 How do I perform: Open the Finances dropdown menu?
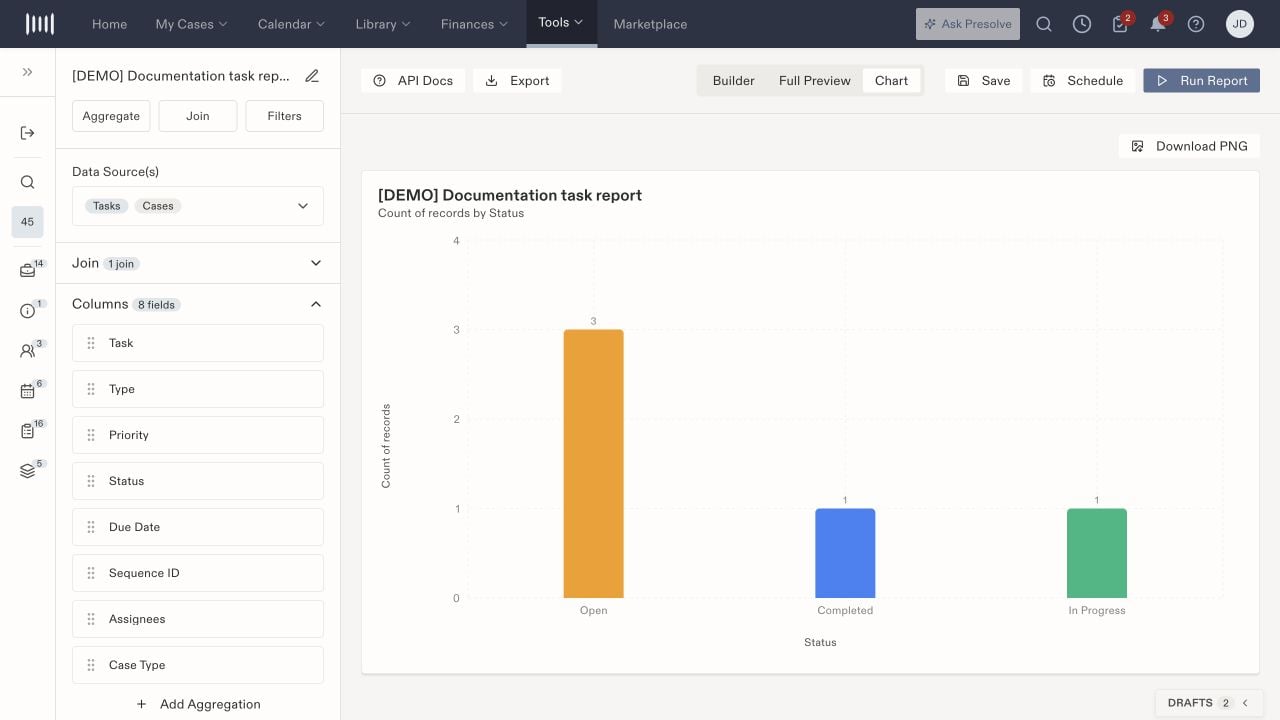475,24
